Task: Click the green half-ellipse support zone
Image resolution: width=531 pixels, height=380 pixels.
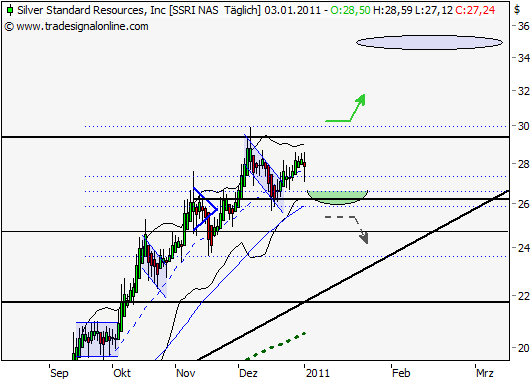Action: pyautogui.click(x=337, y=197)
